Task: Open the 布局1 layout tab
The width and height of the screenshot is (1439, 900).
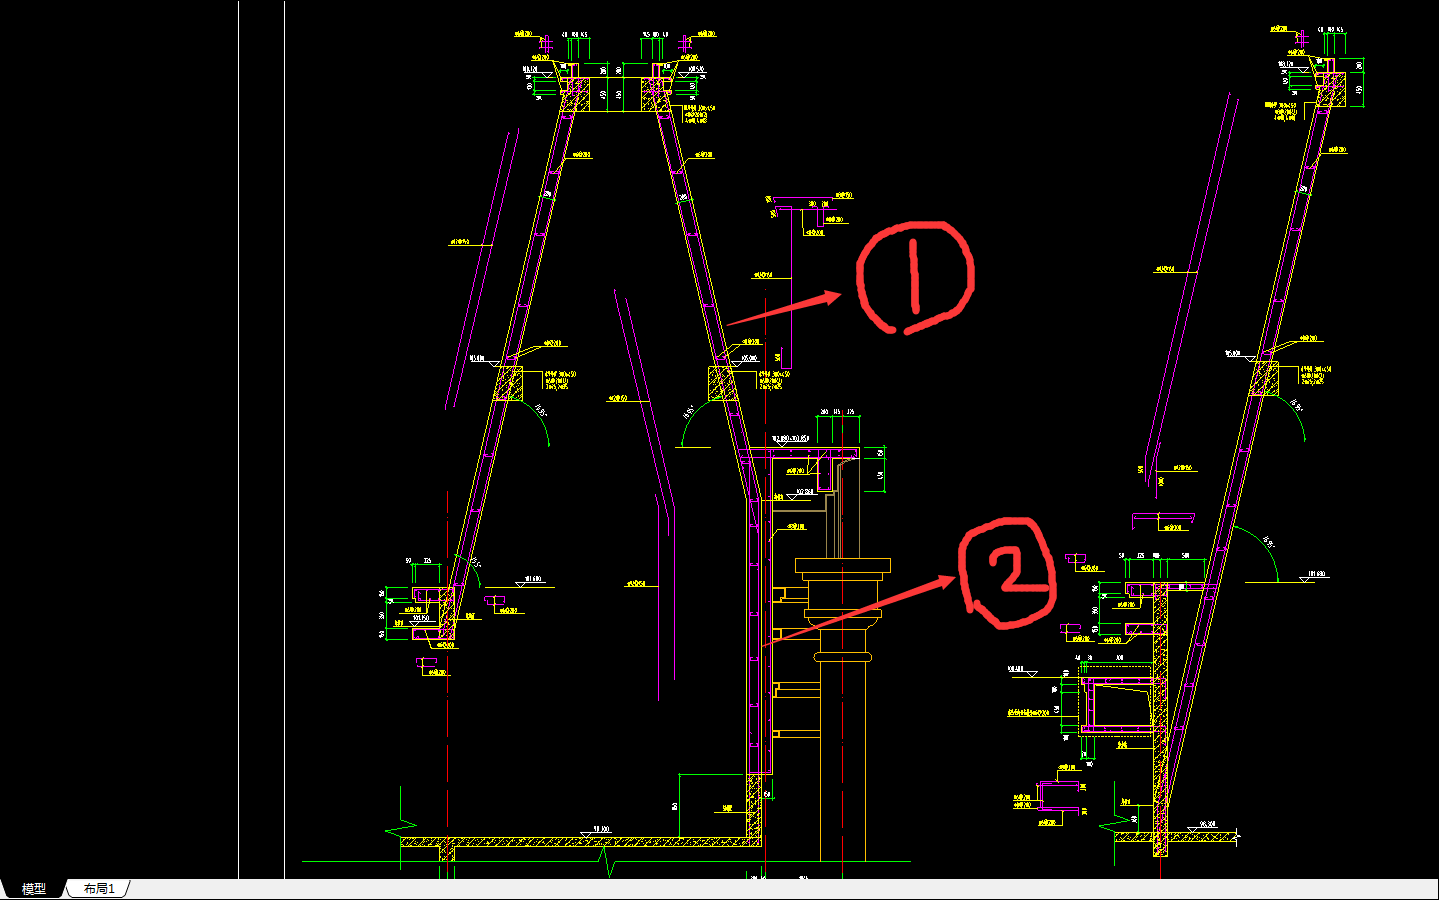Action: coord(99,889)
